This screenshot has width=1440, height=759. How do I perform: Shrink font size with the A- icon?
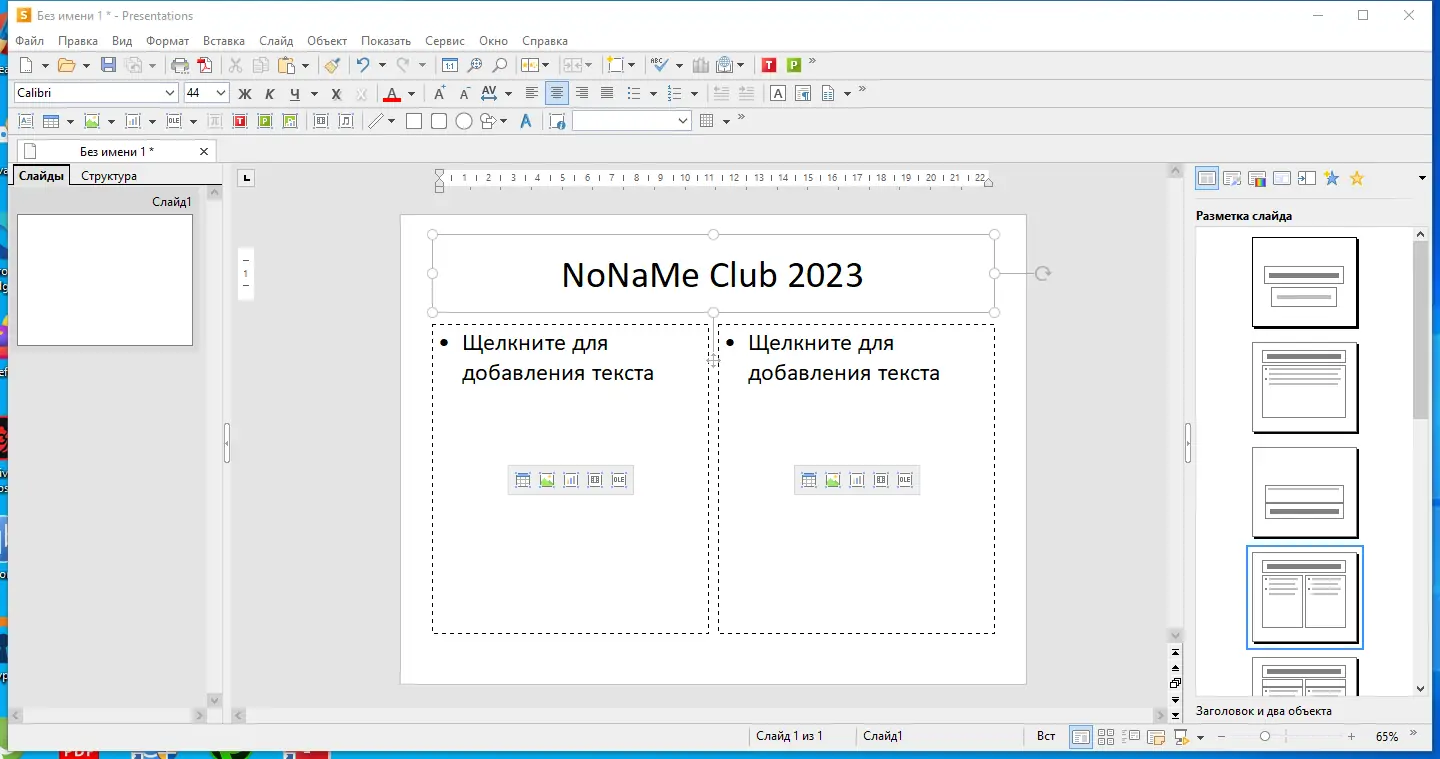464,93
